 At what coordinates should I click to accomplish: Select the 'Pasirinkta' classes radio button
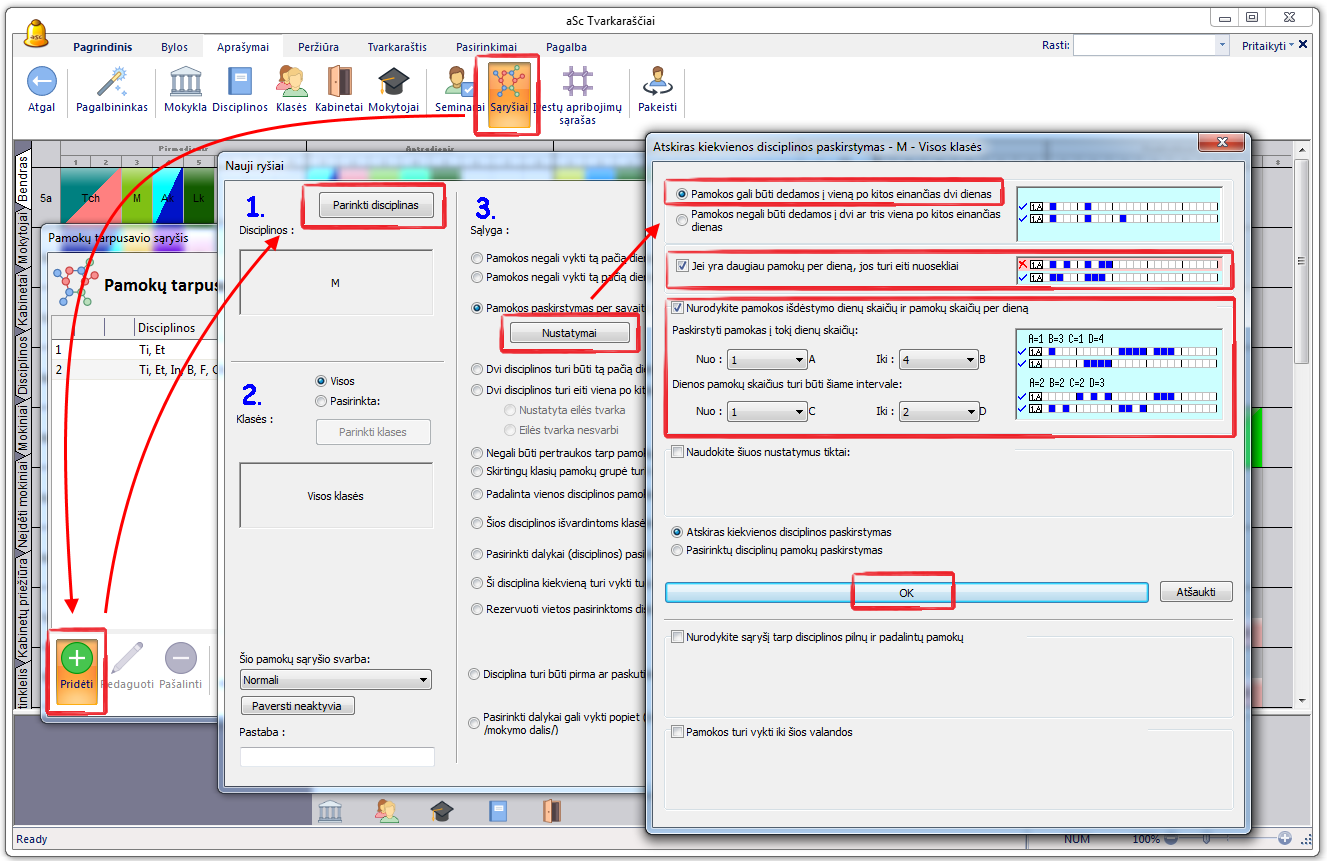321,401
